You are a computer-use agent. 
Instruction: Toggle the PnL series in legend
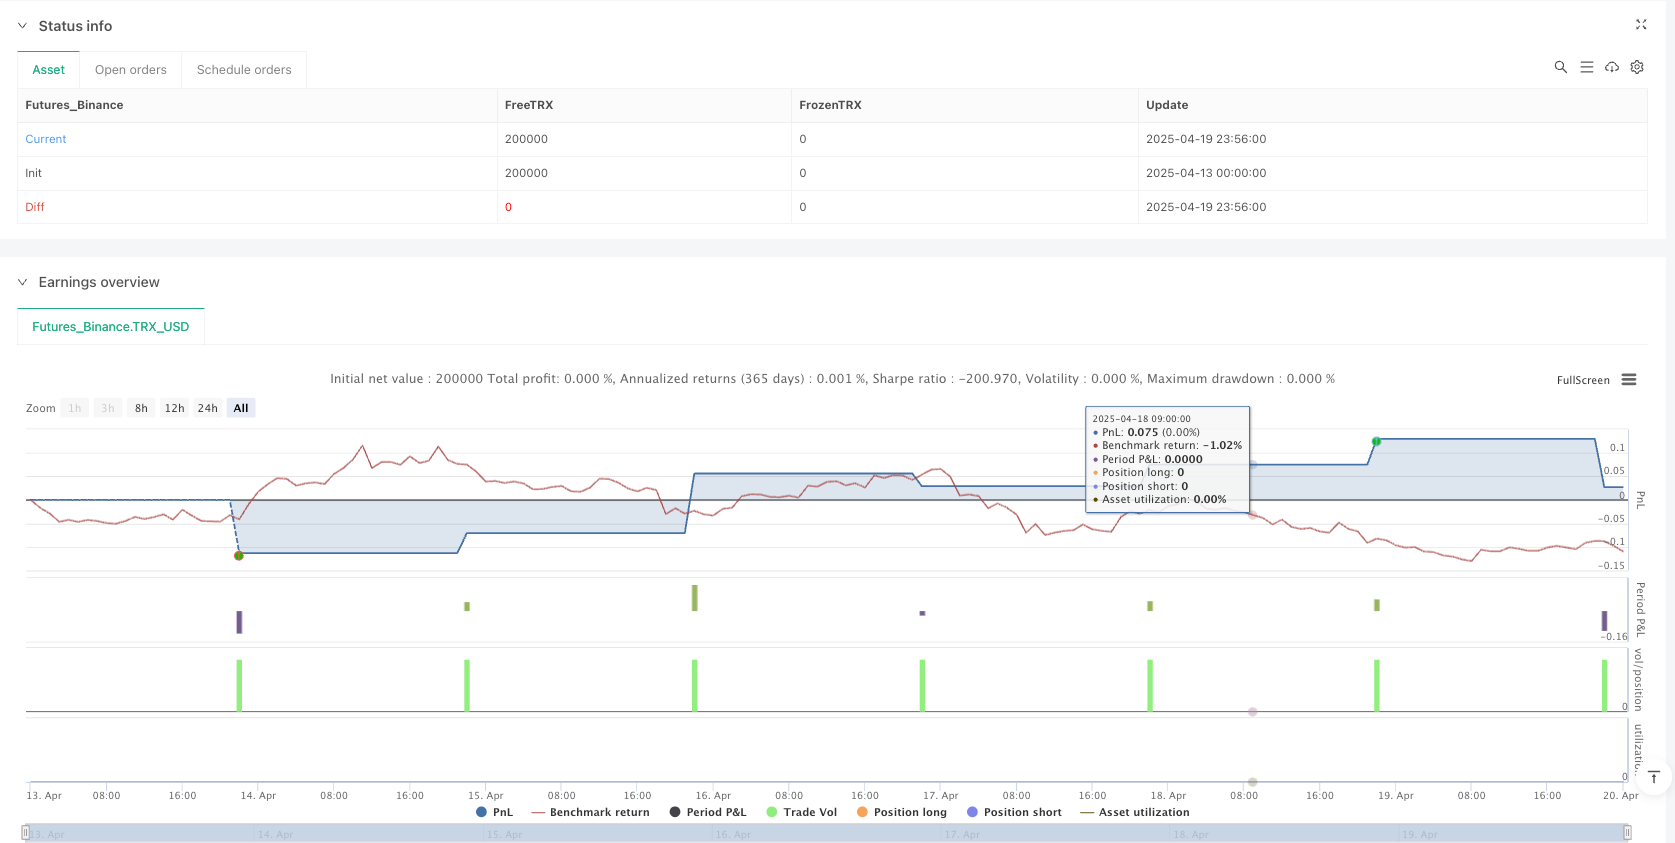tap(495, 812)
